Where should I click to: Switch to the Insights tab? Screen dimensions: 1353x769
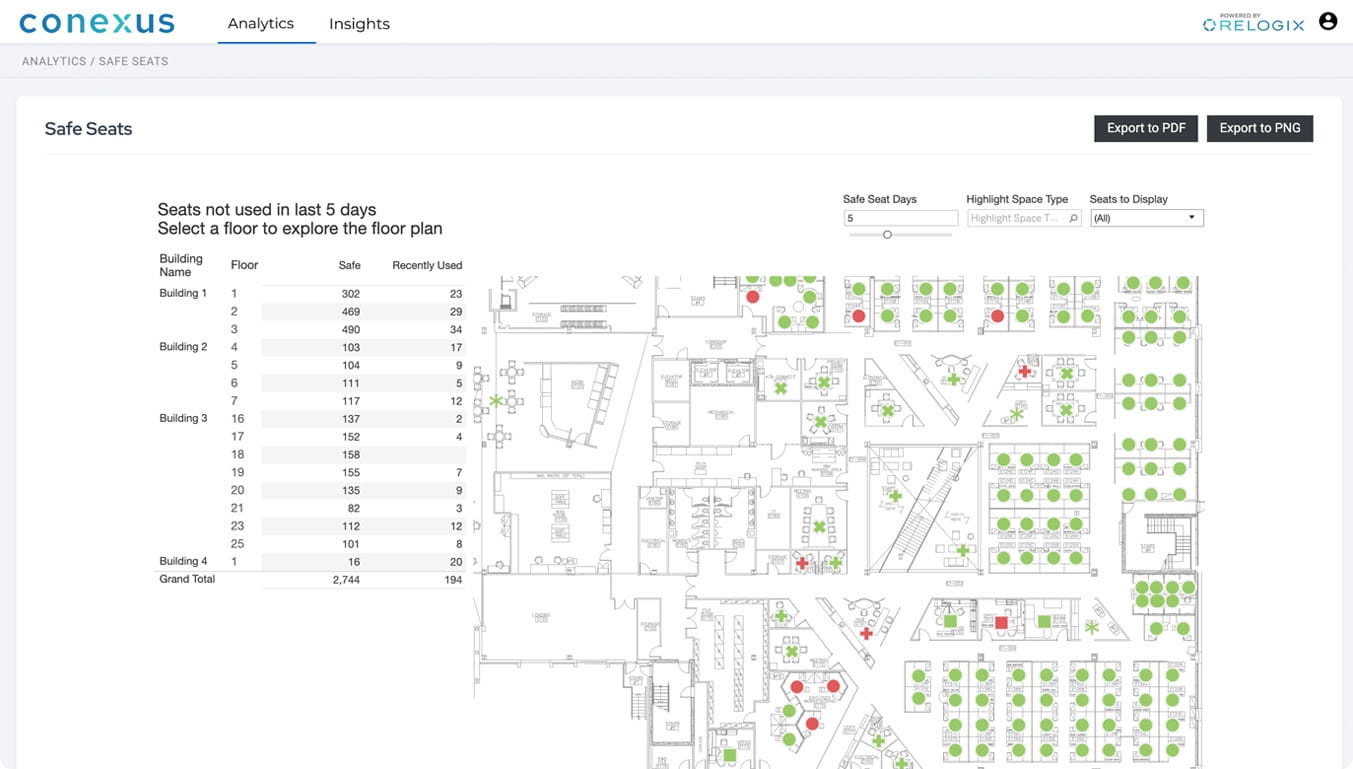(x=359, y=24)
